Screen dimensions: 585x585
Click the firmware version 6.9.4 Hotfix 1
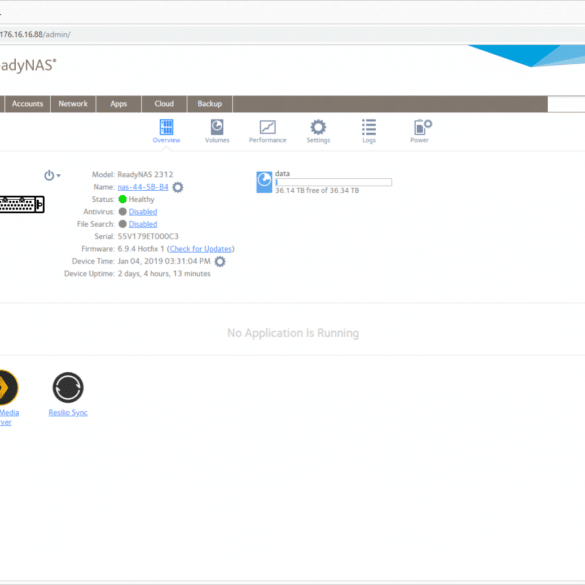(x=141, y=249)
